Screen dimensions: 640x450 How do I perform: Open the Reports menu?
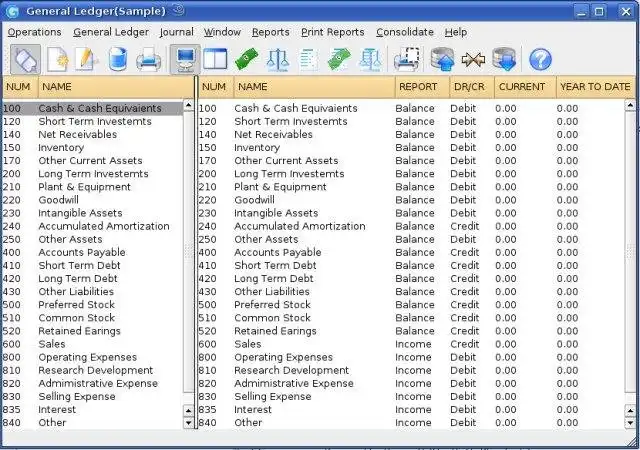coord(271,32)
